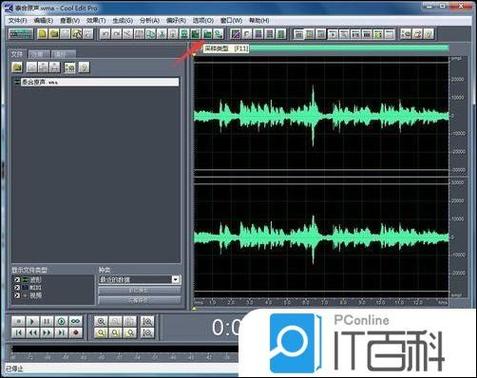
Task: Open the 效果(T) menu
Action: 96,20
